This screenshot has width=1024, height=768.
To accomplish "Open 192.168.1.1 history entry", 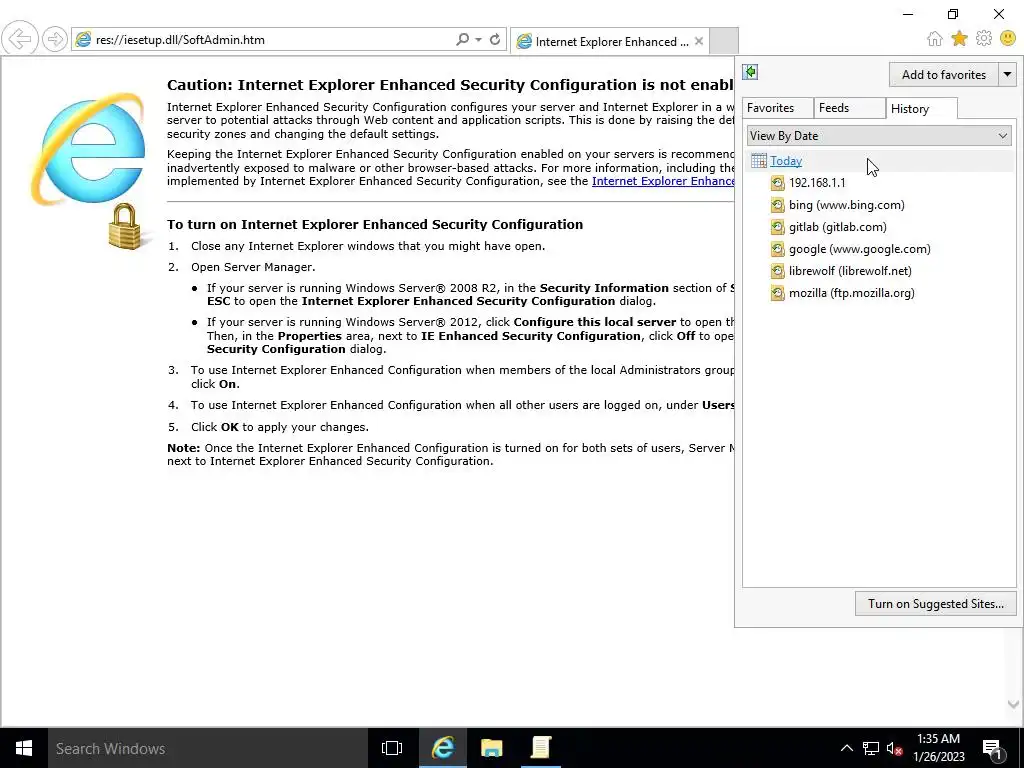I will point(817,183).
